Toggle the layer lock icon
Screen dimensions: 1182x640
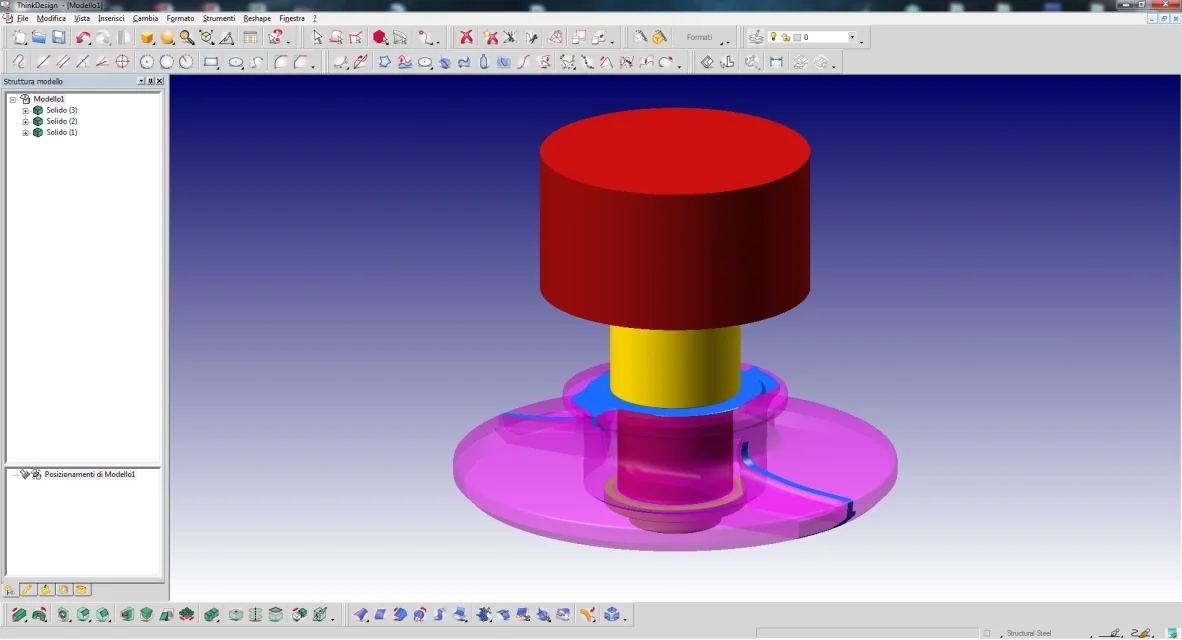click(785, 38)
